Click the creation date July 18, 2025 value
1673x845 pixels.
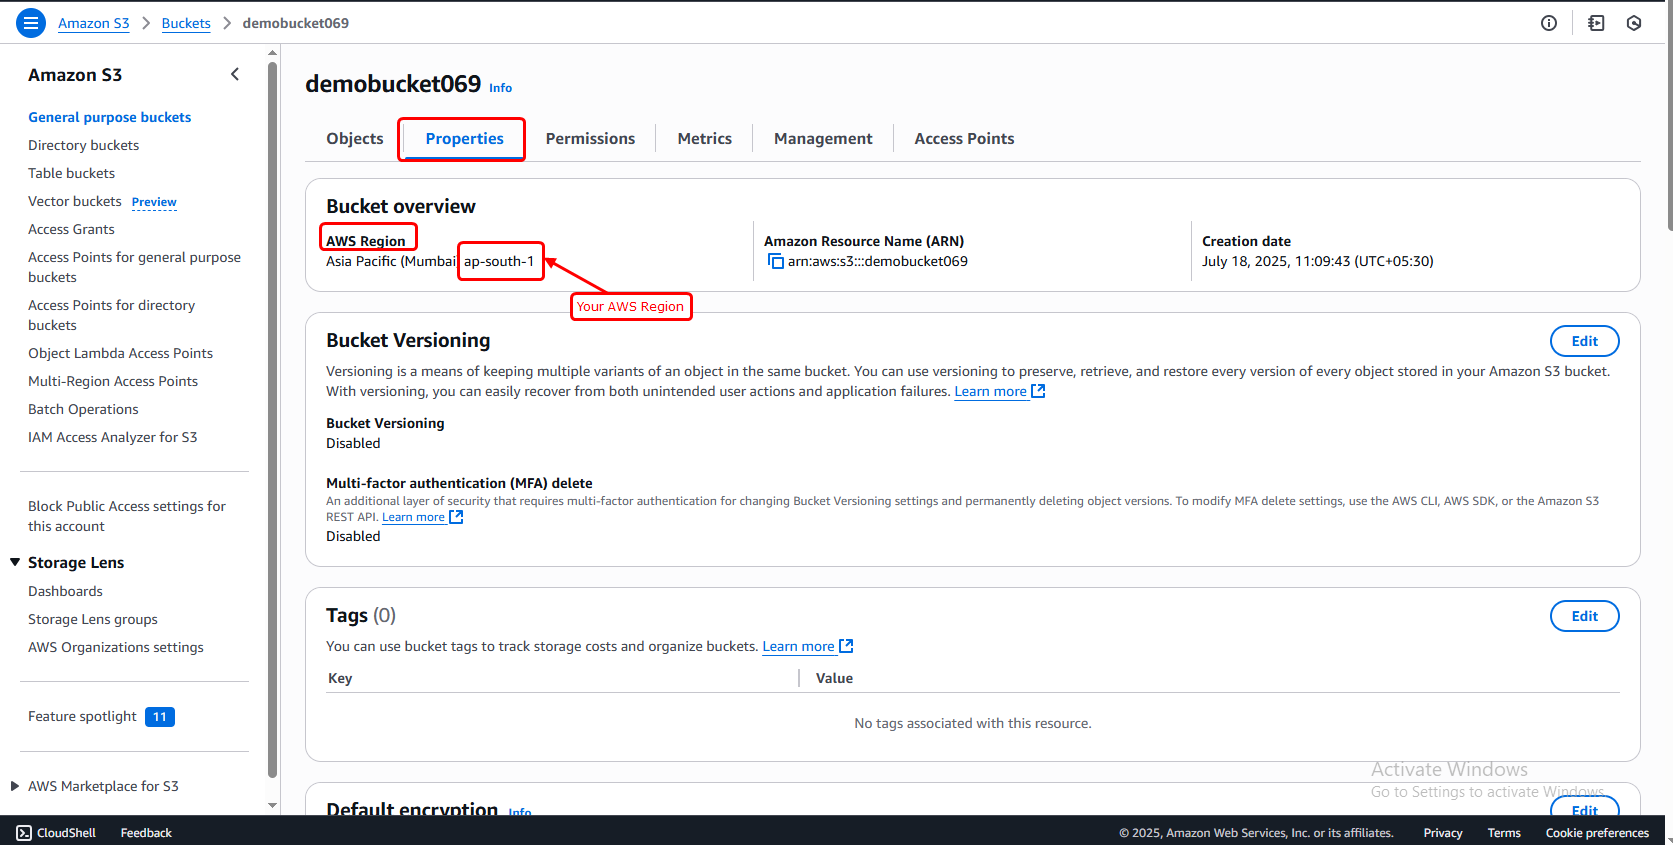(1317, 261)
